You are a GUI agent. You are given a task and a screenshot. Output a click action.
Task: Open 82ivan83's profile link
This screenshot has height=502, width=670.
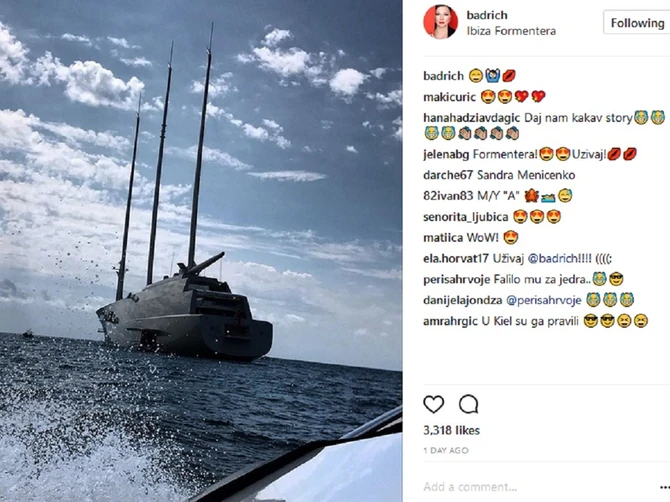click(x=448, y=196)
